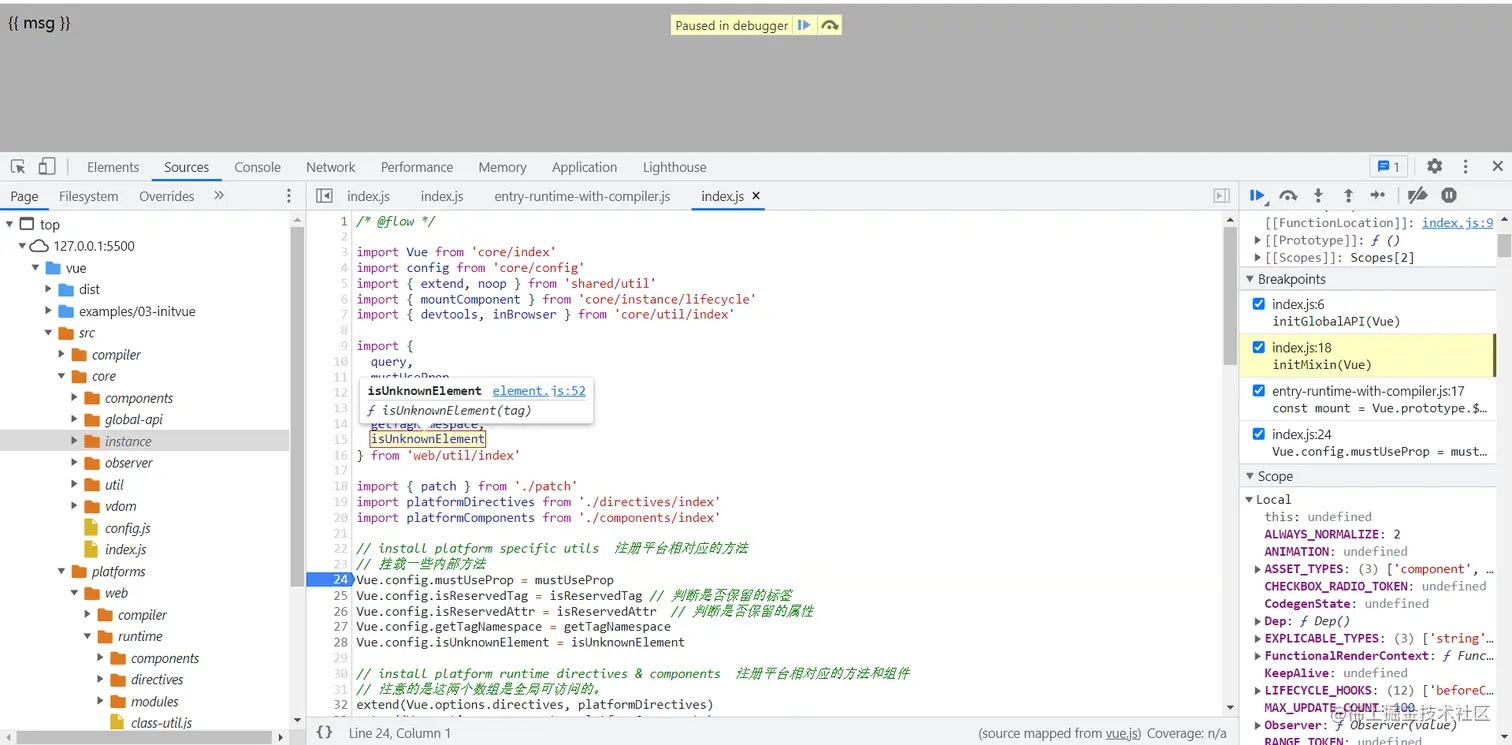Screen dimensions: 1512x745
Task: Expand the LIFECYCLE_HOOKS array in scope
Action: [1258, 690]
